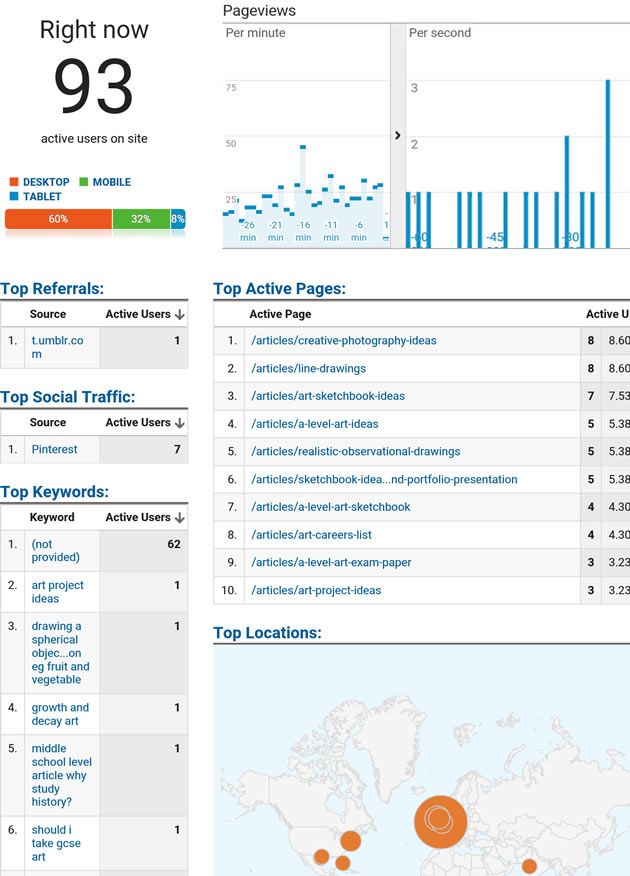Click the /articles/art-careers-list link

(x=311, y=535)
